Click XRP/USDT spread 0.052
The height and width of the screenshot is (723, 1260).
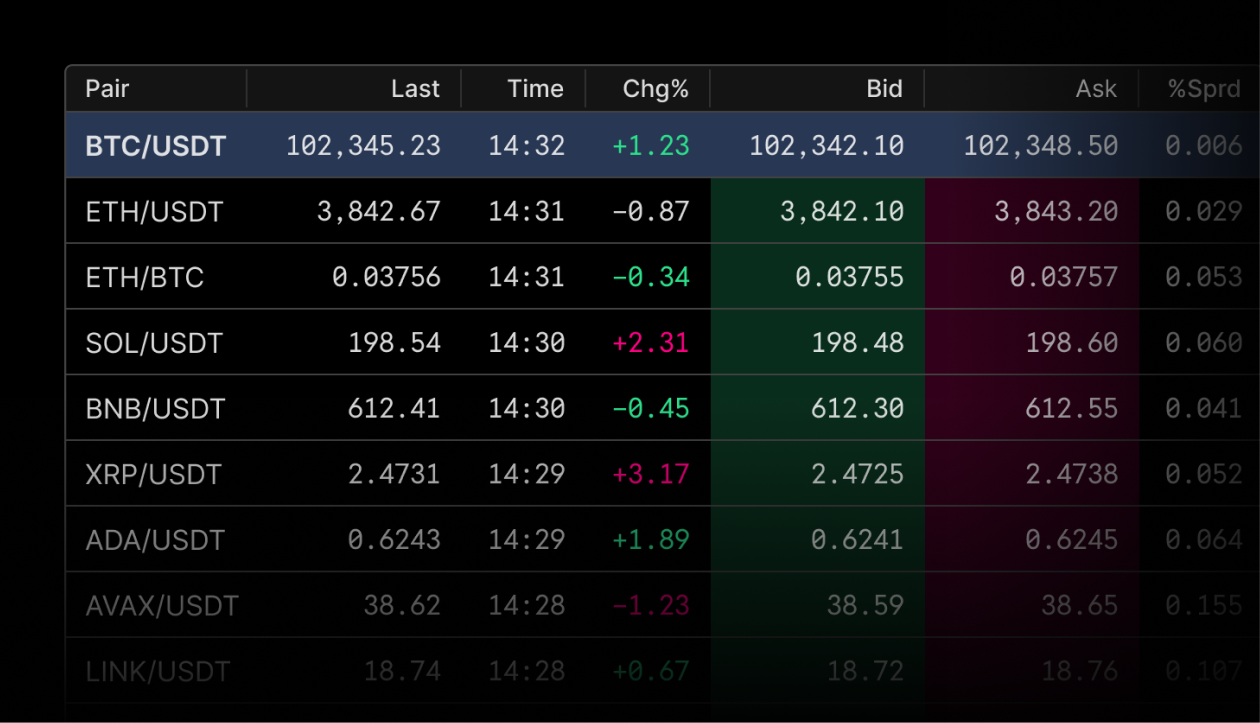1204,474
